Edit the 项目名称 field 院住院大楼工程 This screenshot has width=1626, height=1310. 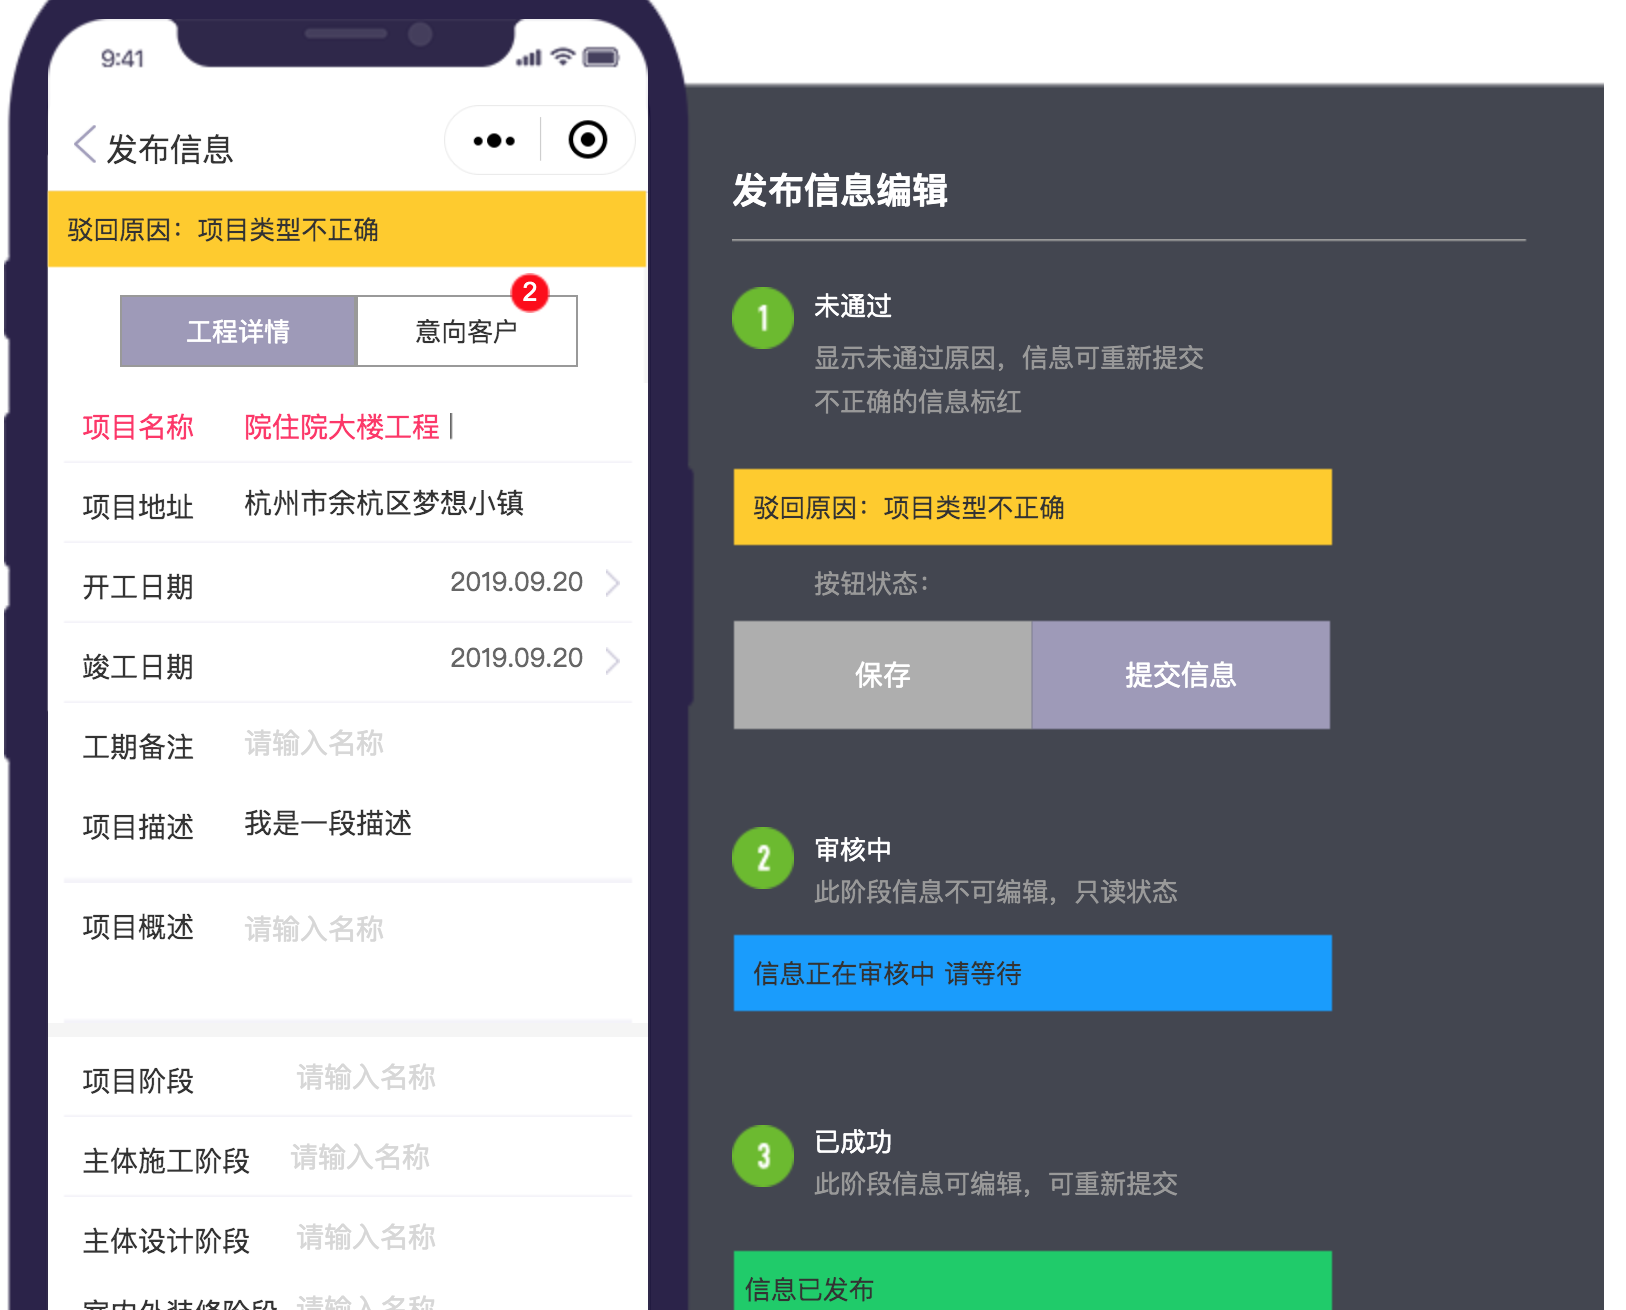[x=342, y=427]
